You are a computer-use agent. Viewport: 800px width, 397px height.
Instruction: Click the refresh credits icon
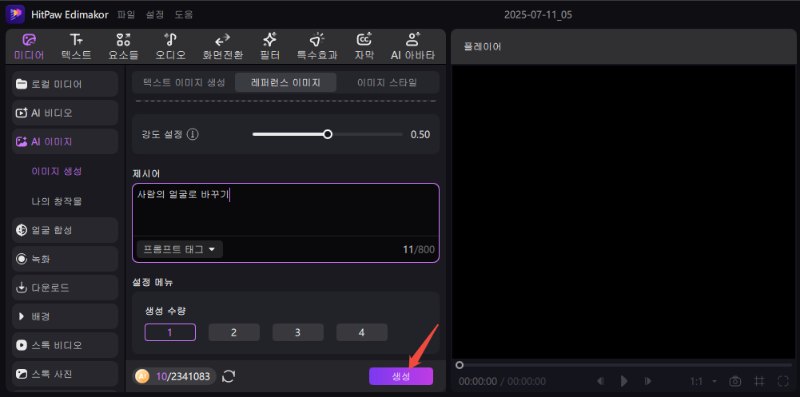(229, 377)
